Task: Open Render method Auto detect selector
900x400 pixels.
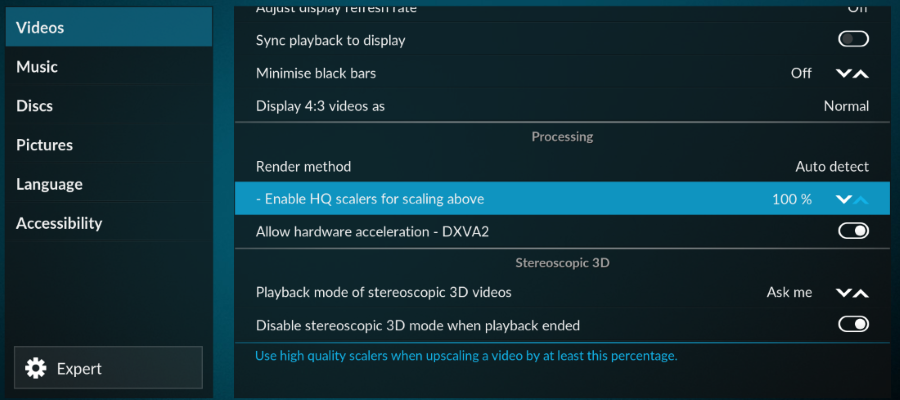Action: [562, 167]
